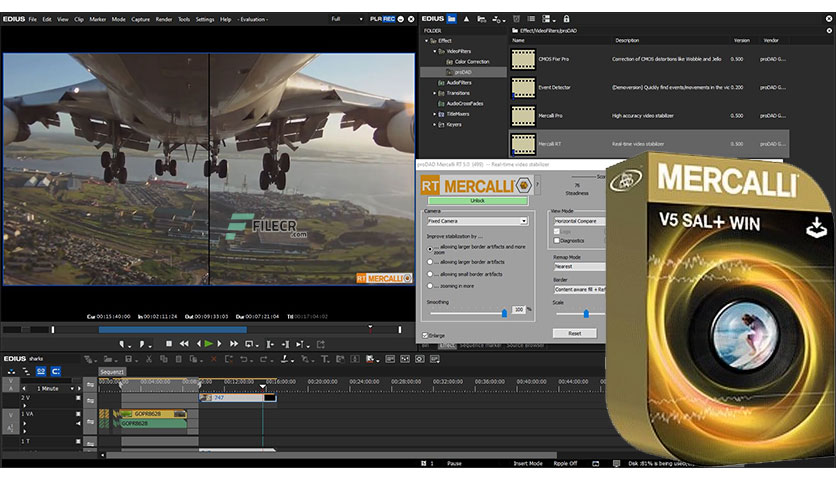The height and width of the screenshot is (484, 836).
Task: Click the Create Title T icon
Action: 324,359
